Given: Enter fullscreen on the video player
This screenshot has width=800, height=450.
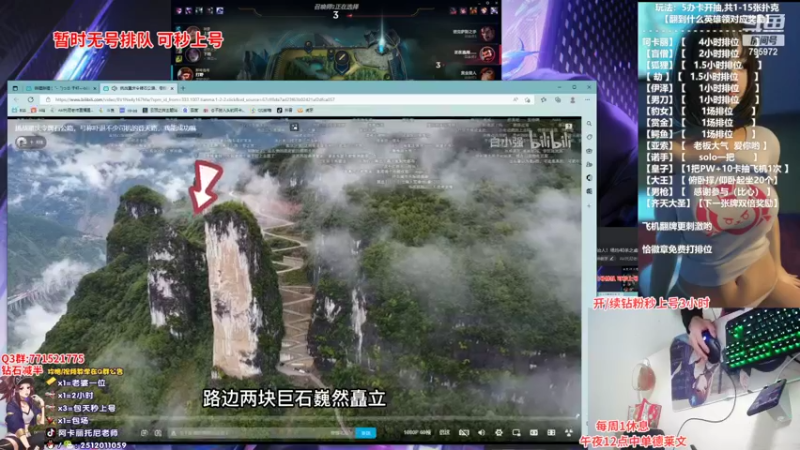Looking at the screenshot, I should pos(569,433).
